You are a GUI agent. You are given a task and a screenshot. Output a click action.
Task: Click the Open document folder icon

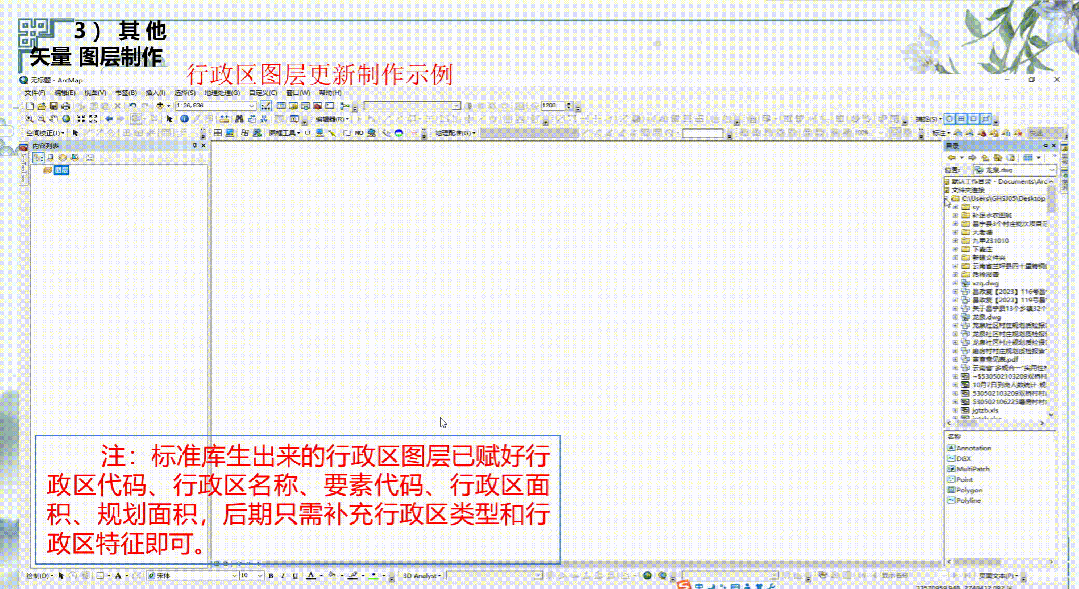click(x=41, y=106)
